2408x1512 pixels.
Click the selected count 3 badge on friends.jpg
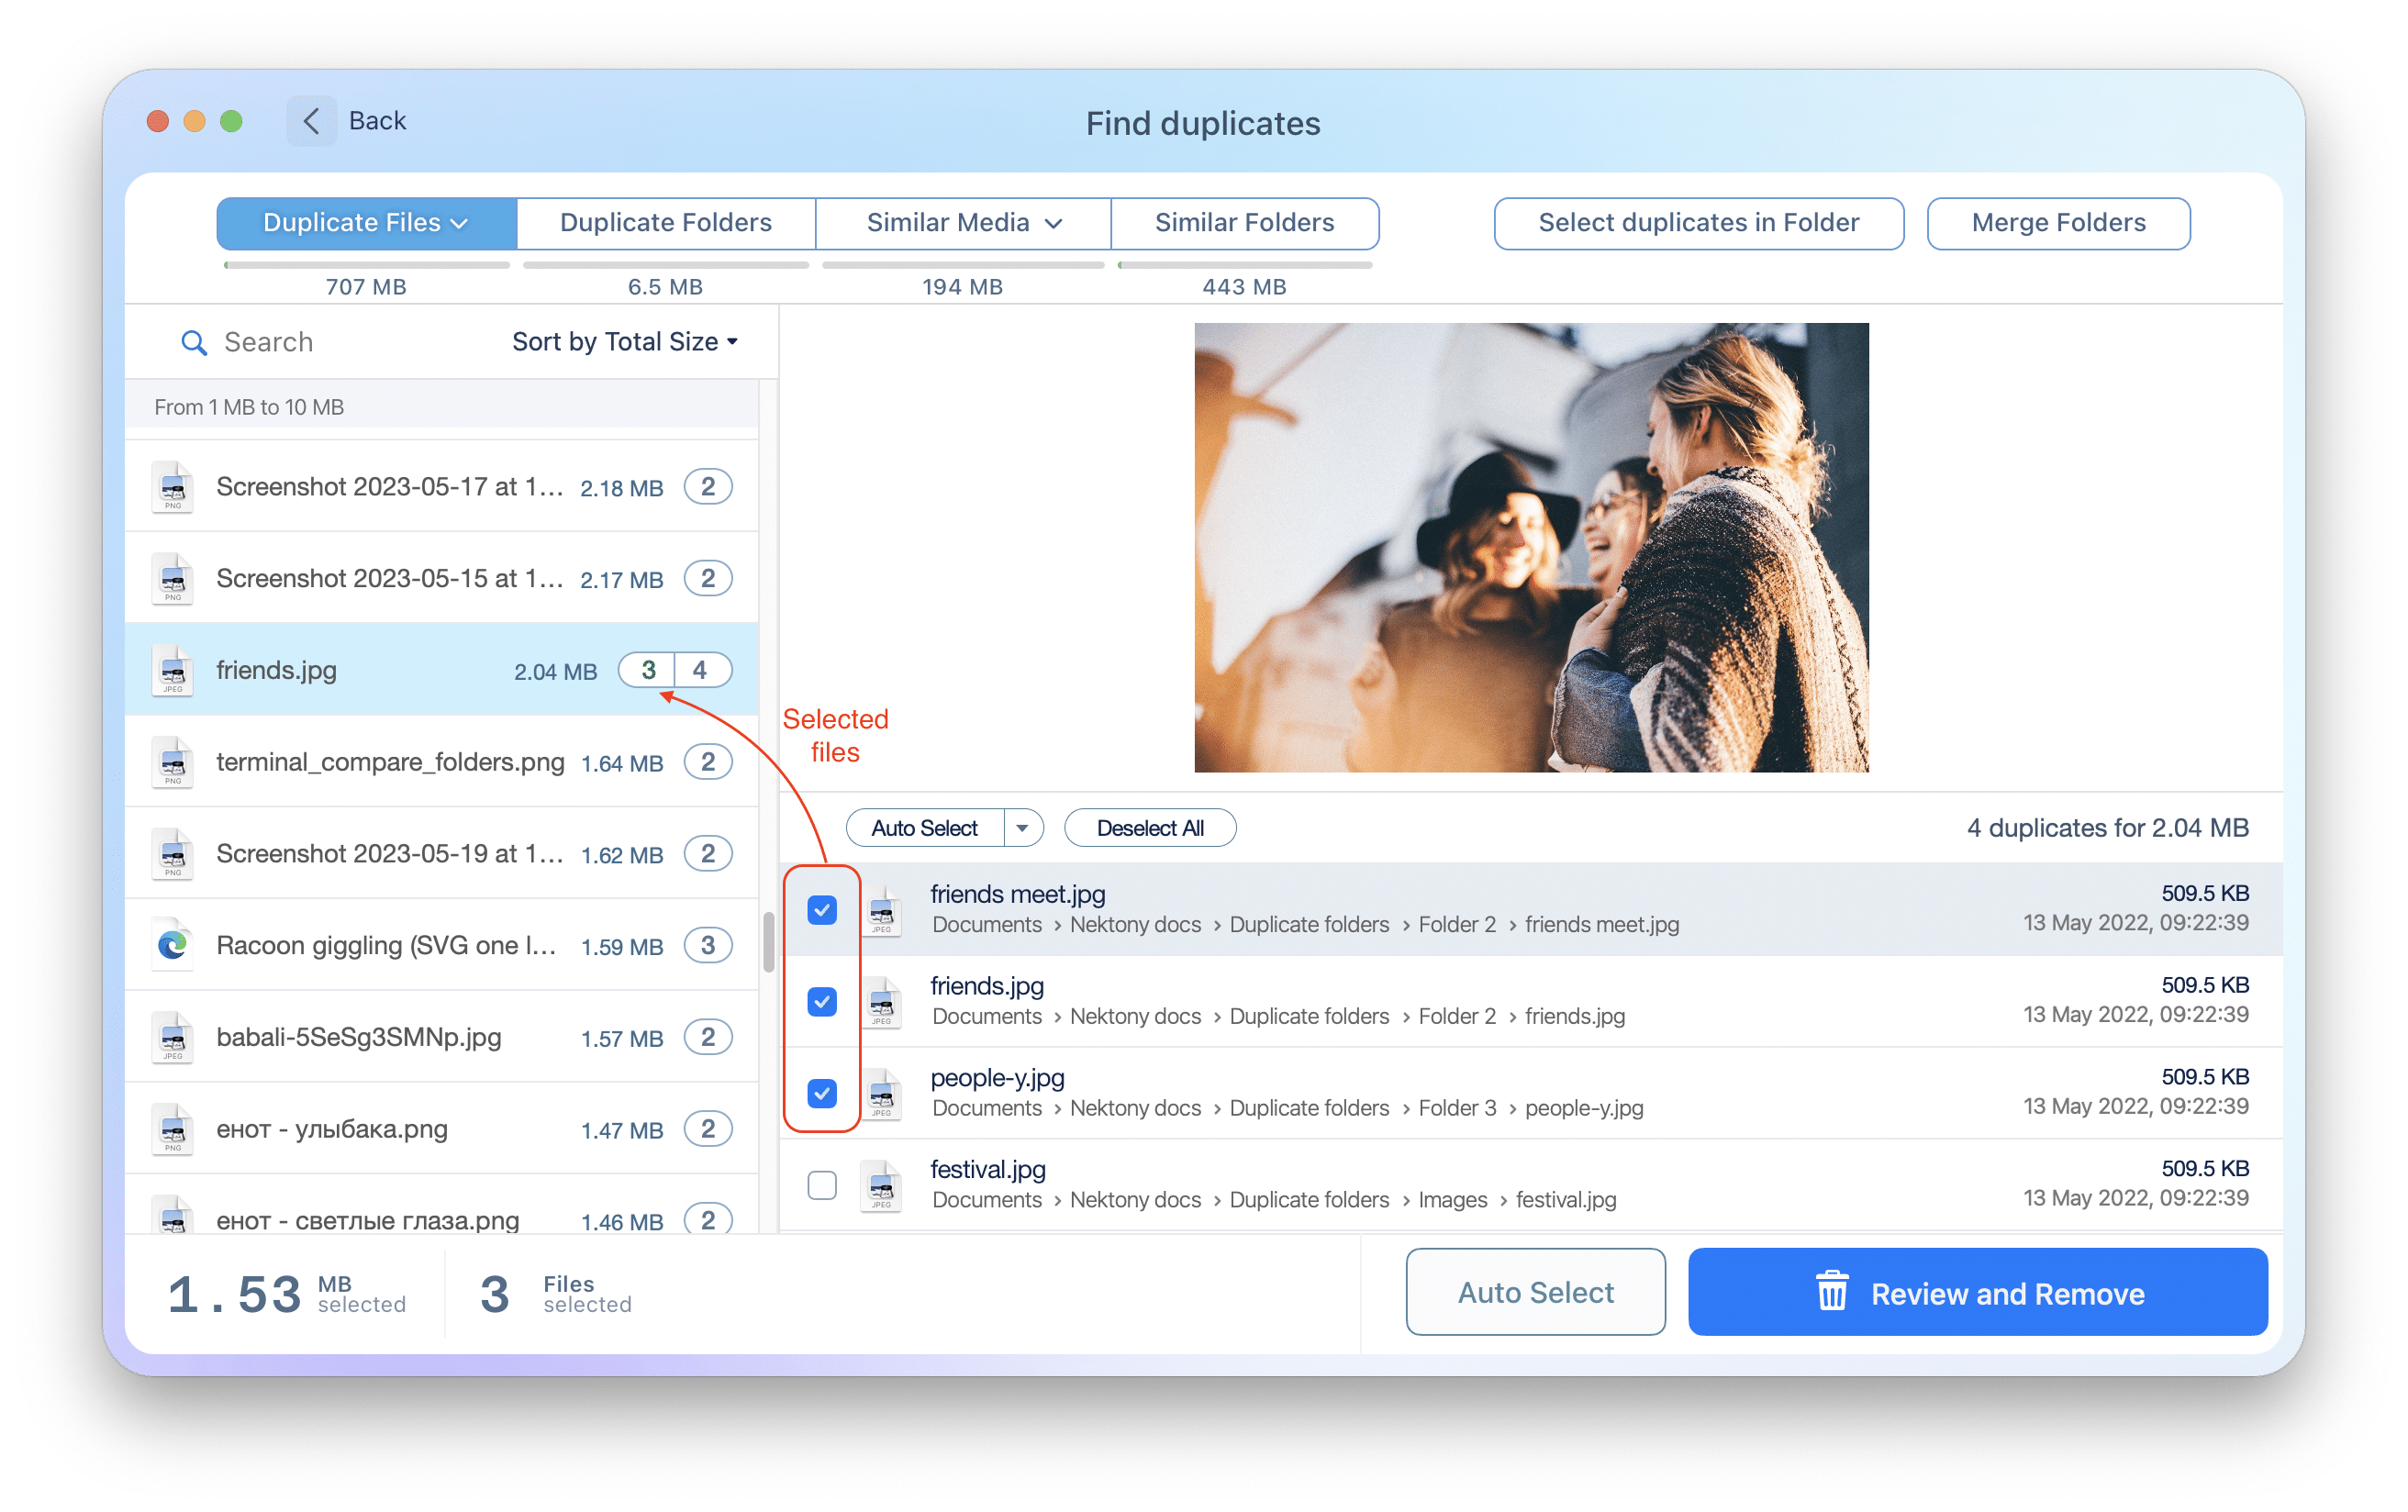(x=648, y=670)
